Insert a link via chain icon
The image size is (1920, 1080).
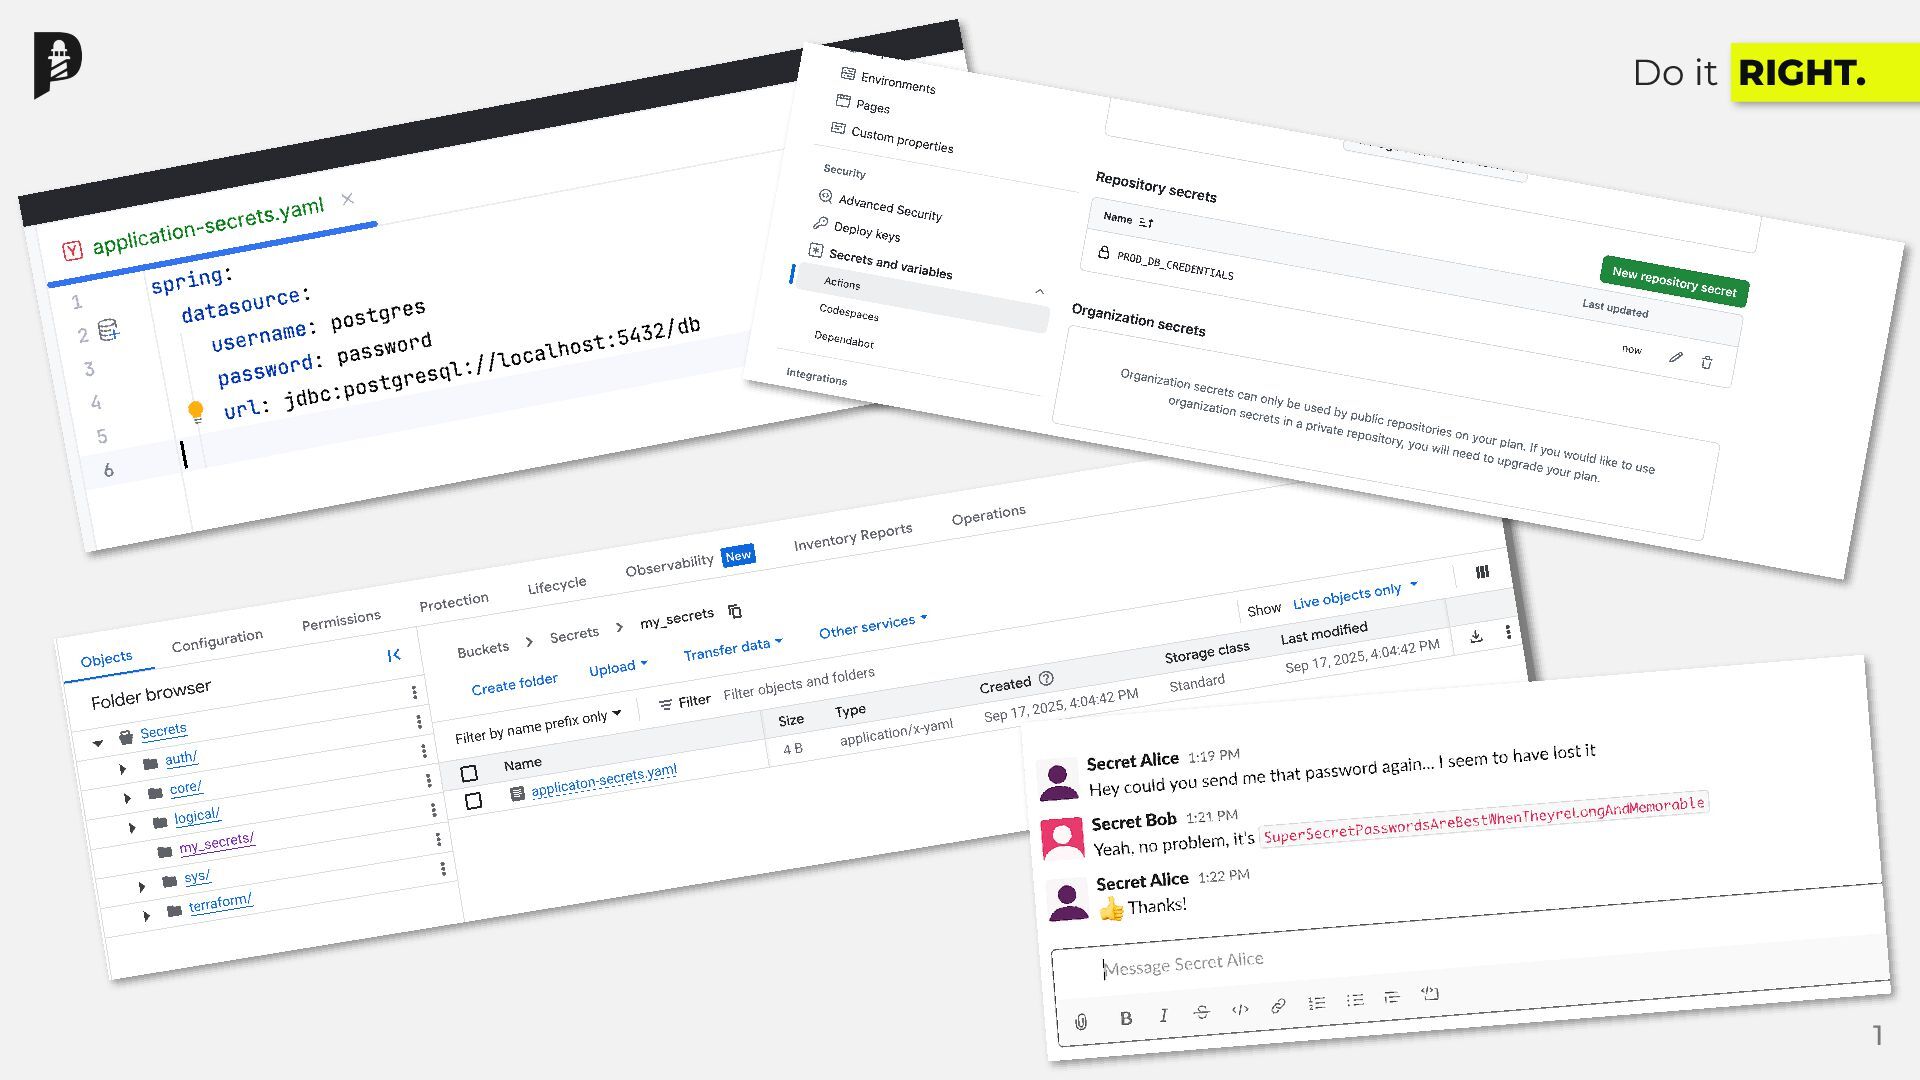click(x=1278, y=1006)
